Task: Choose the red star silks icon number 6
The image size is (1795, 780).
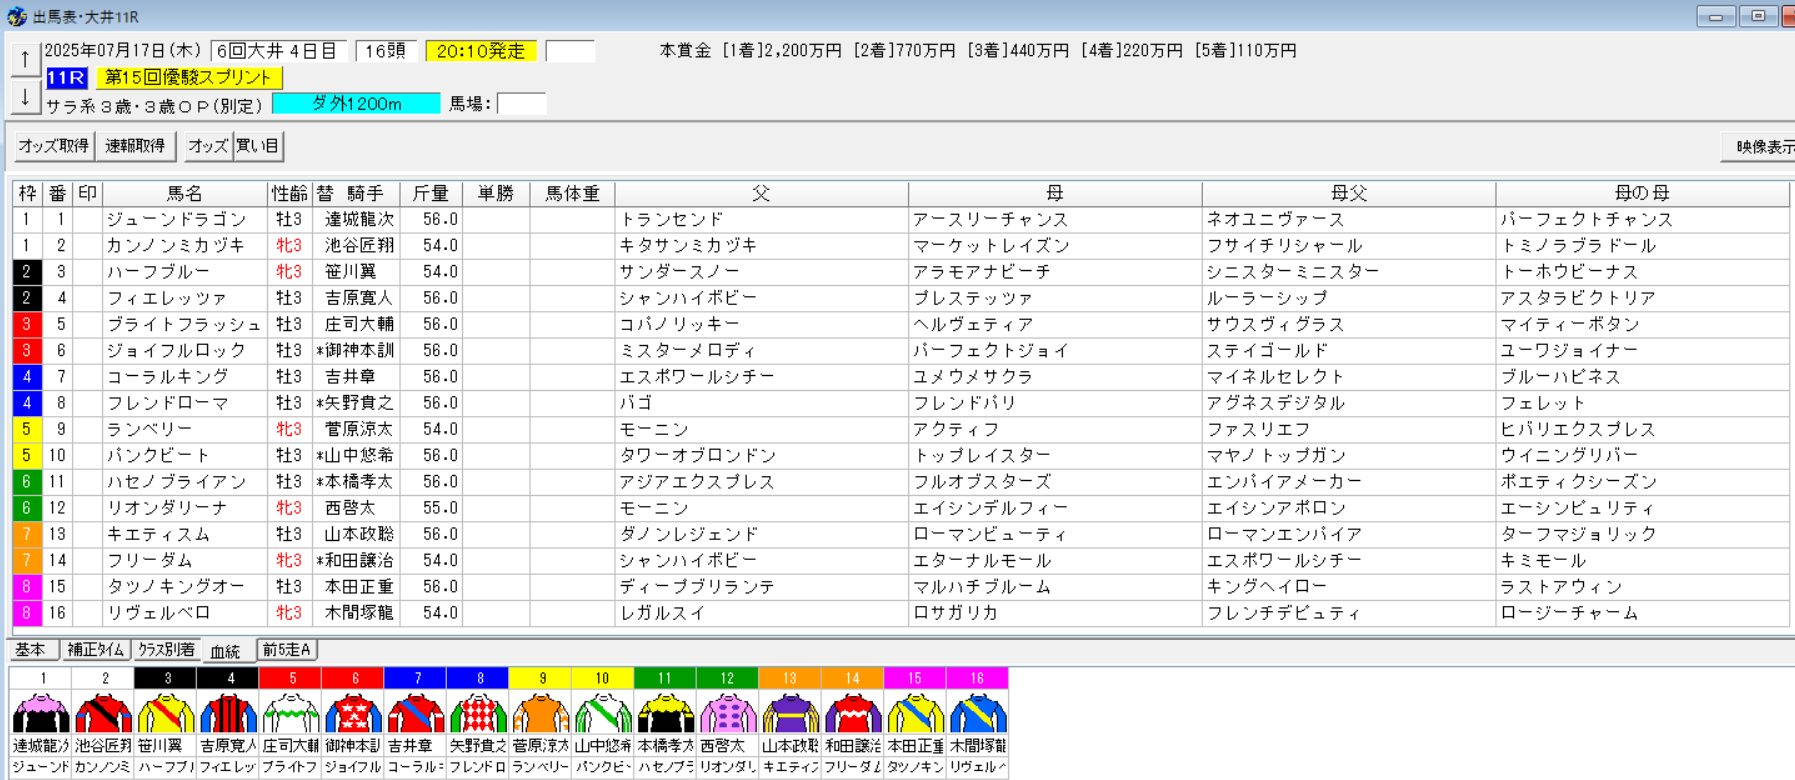Action: coord(353,712)
